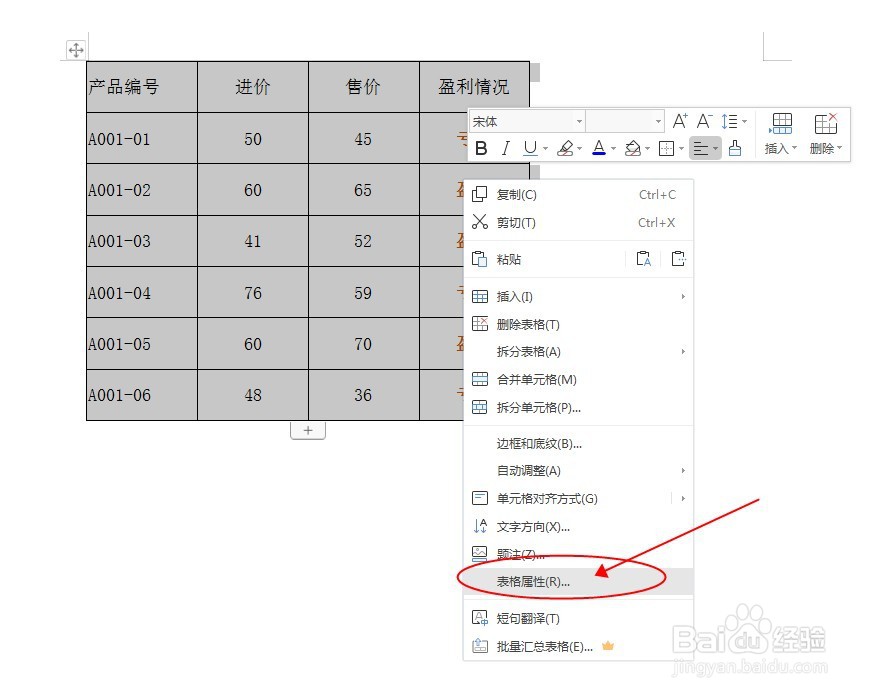Screen dimensions: 876x697
Task: Click the 产品编号 header cell
Action: (142, 87)
